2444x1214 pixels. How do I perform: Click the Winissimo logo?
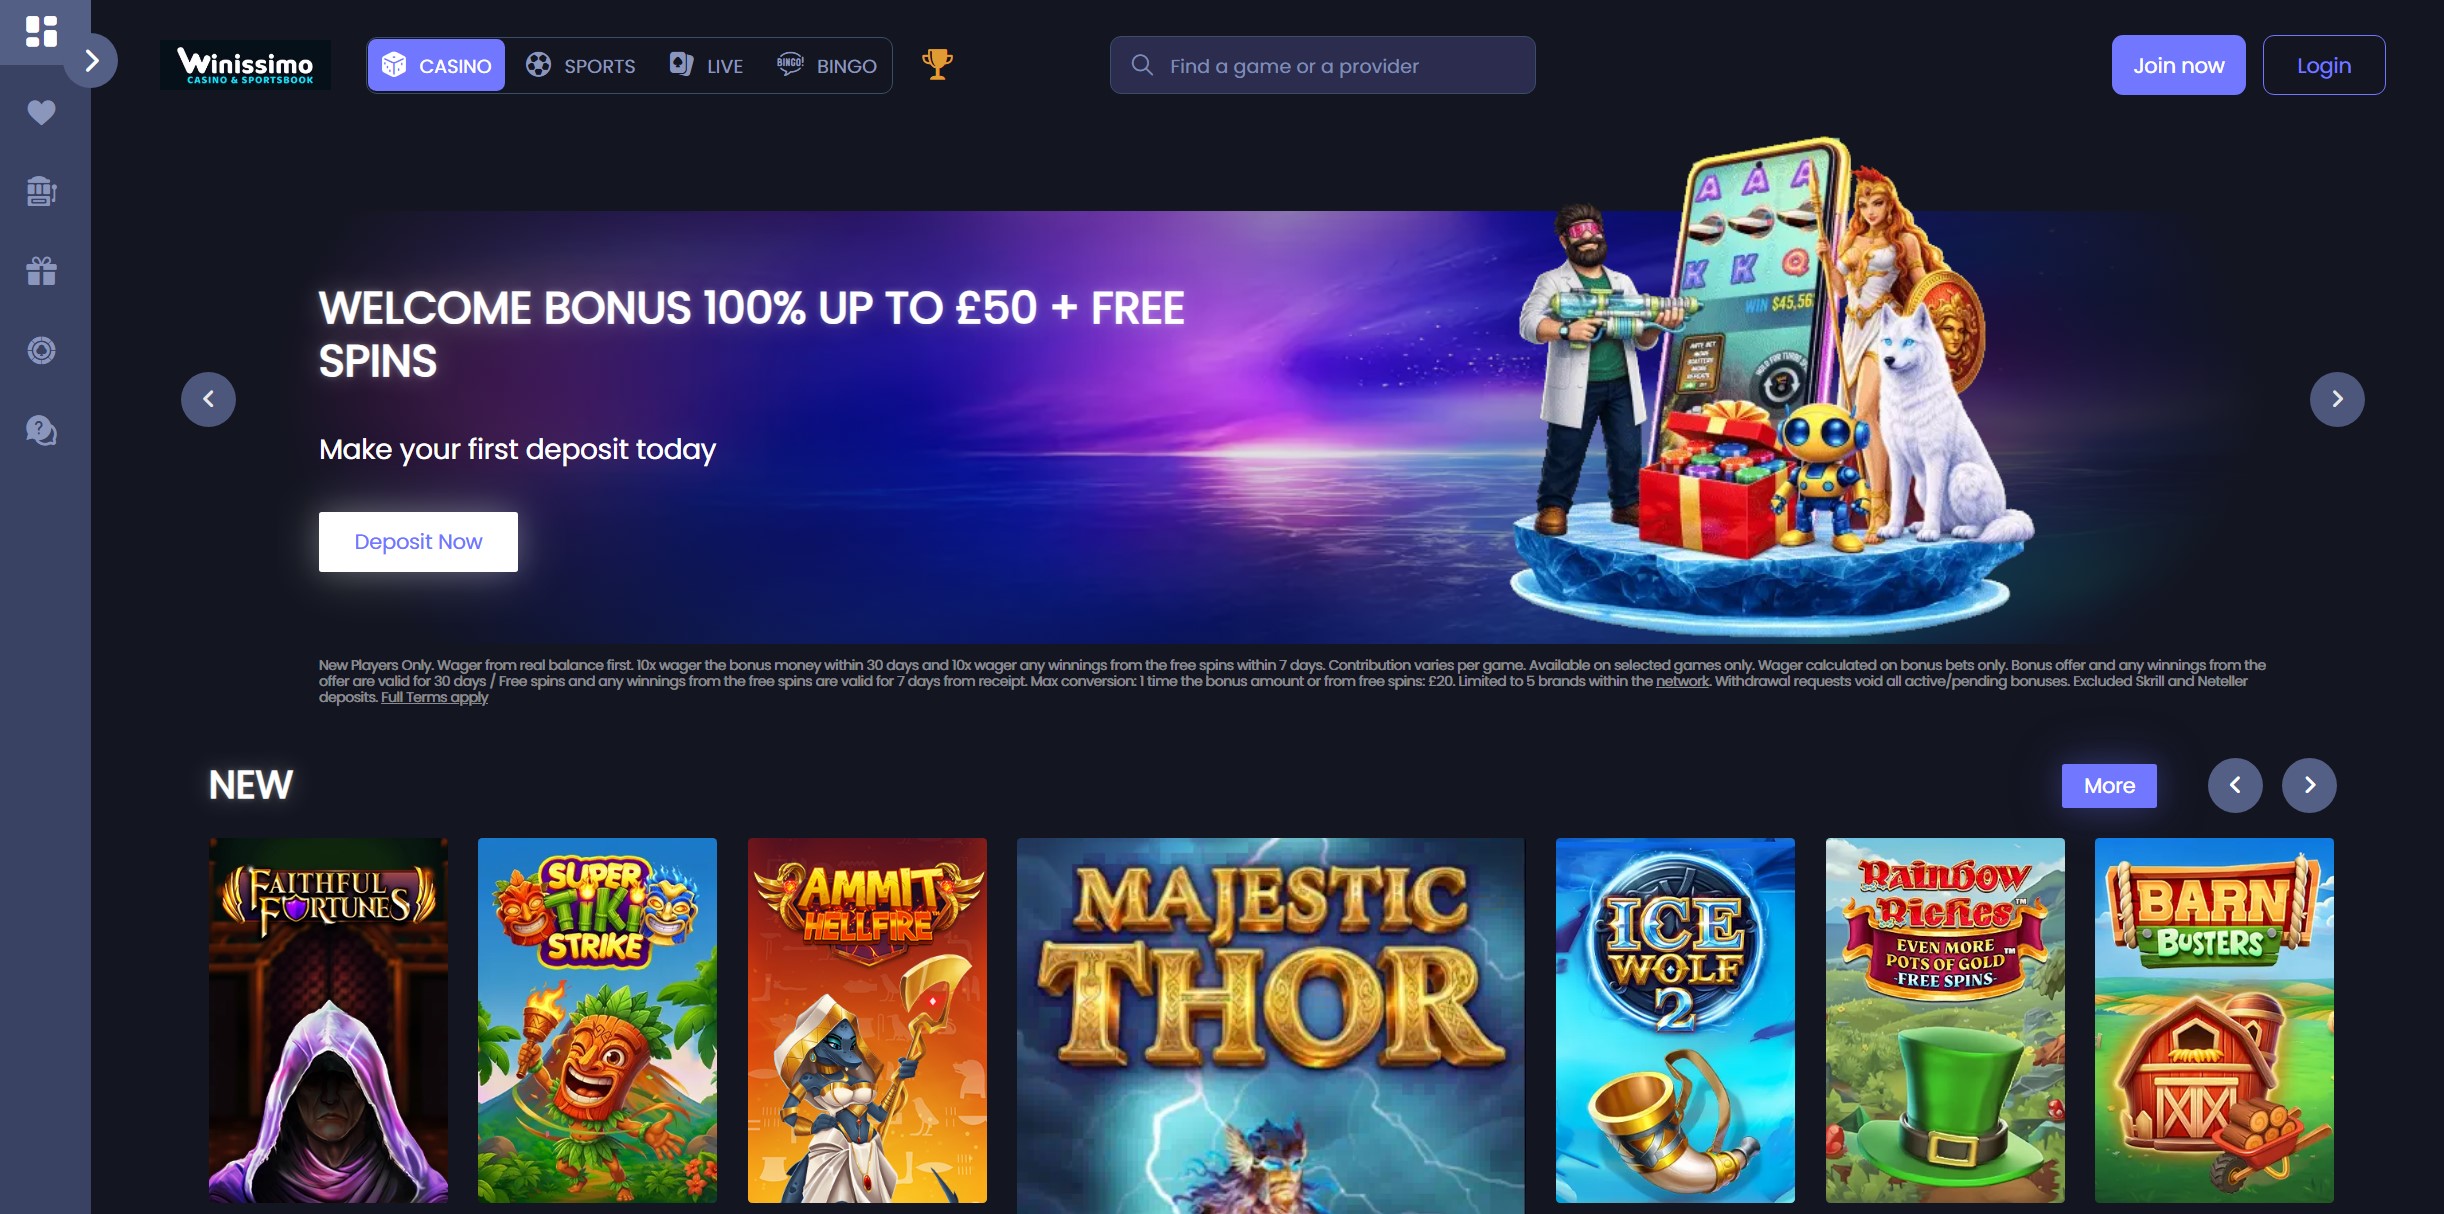pyautogui.click(x=245, y=65)
